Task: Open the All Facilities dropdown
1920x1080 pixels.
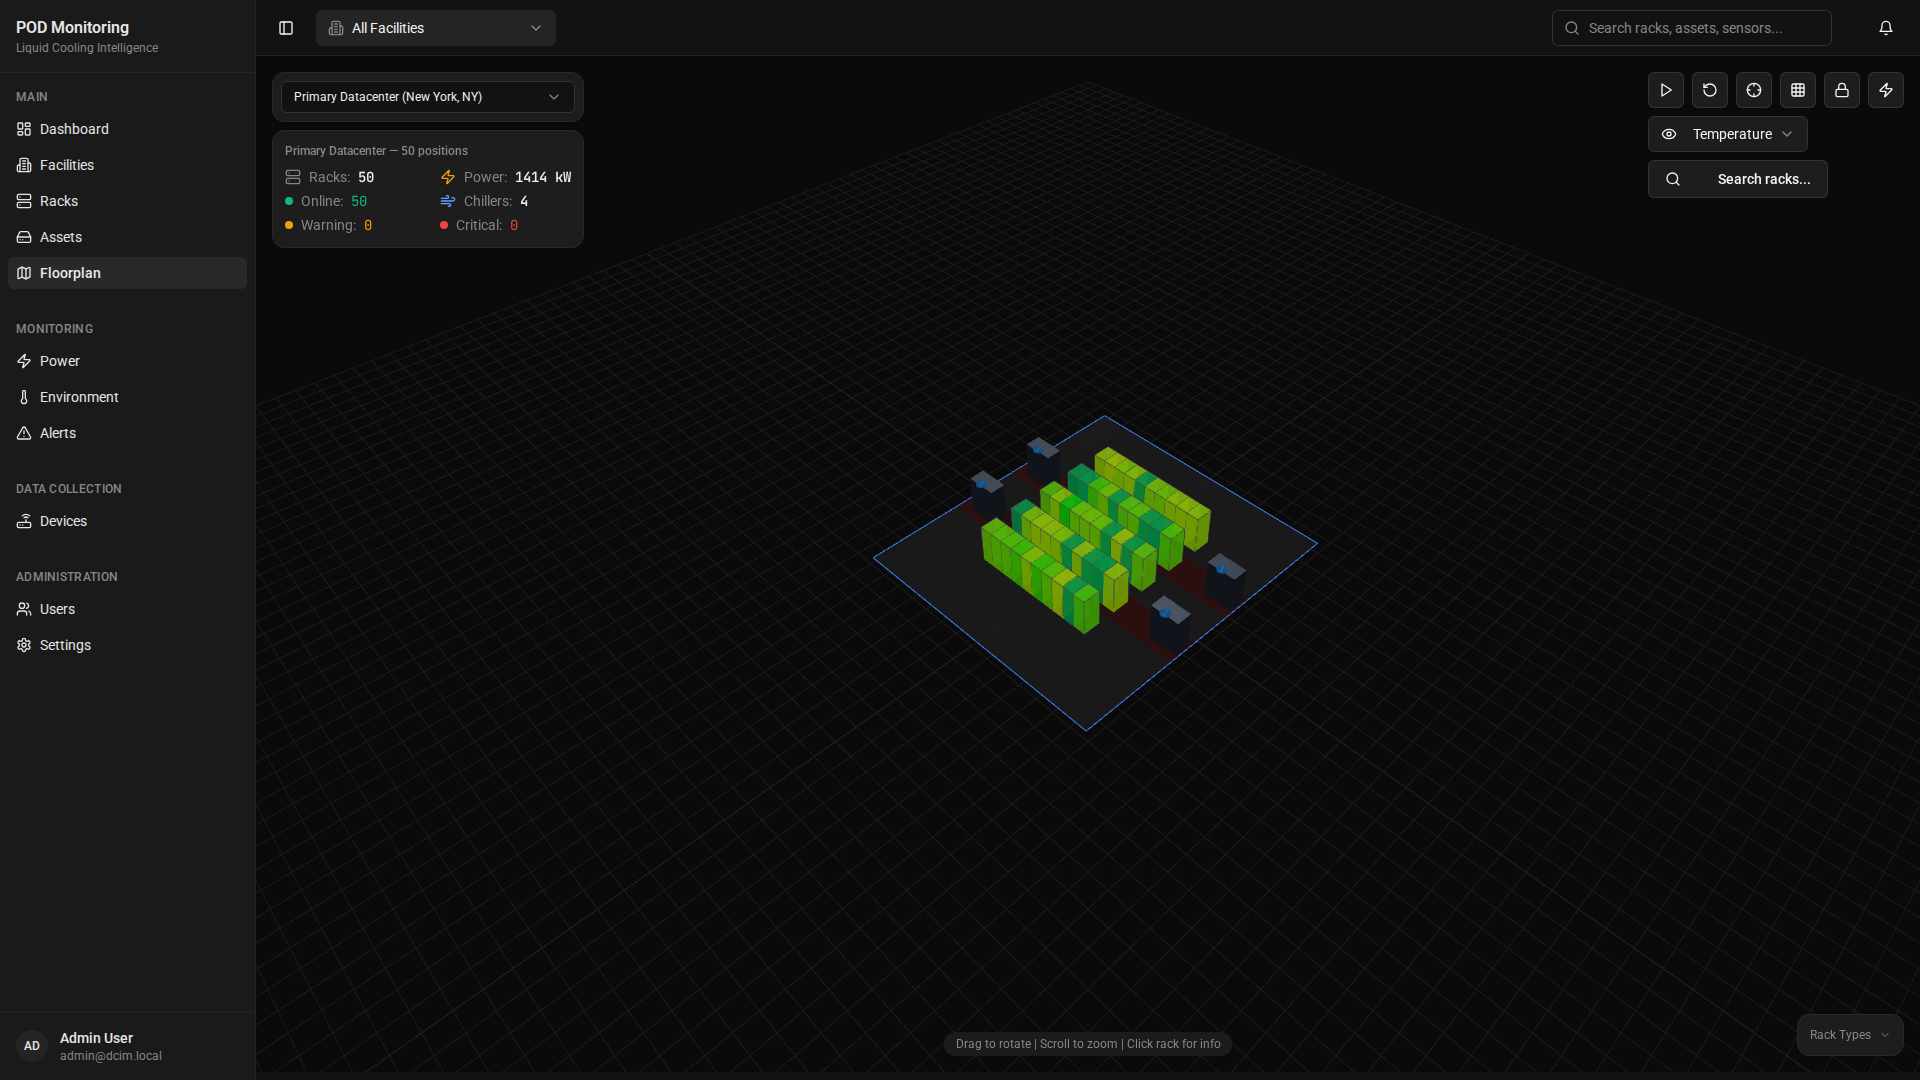Action: [x=435, y=28]
